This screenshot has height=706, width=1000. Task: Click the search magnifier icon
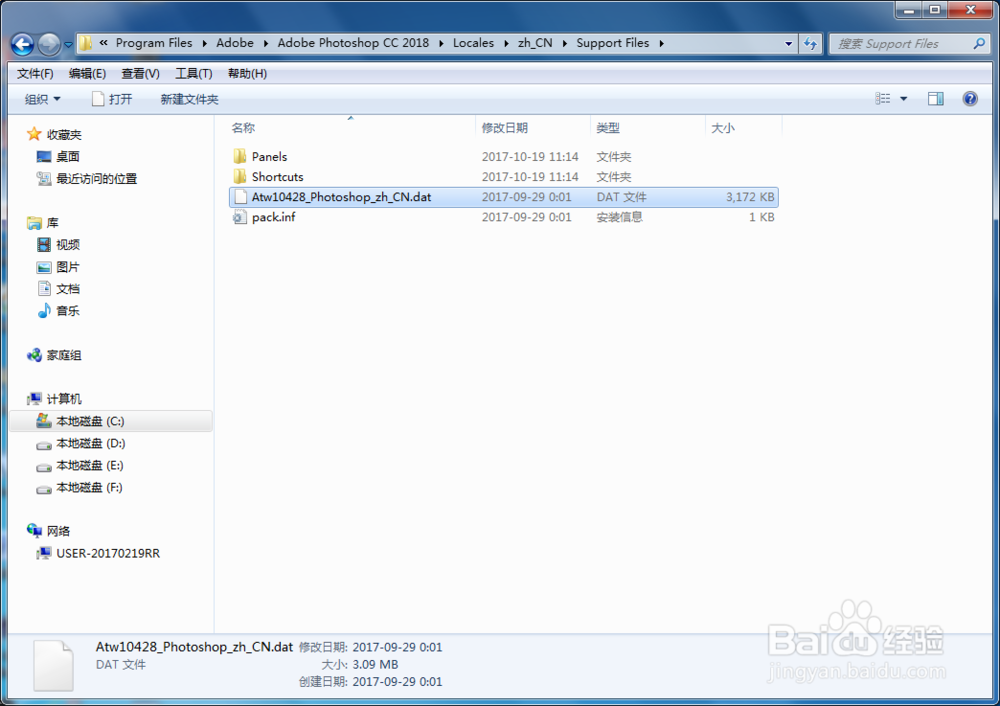(979, 43)
